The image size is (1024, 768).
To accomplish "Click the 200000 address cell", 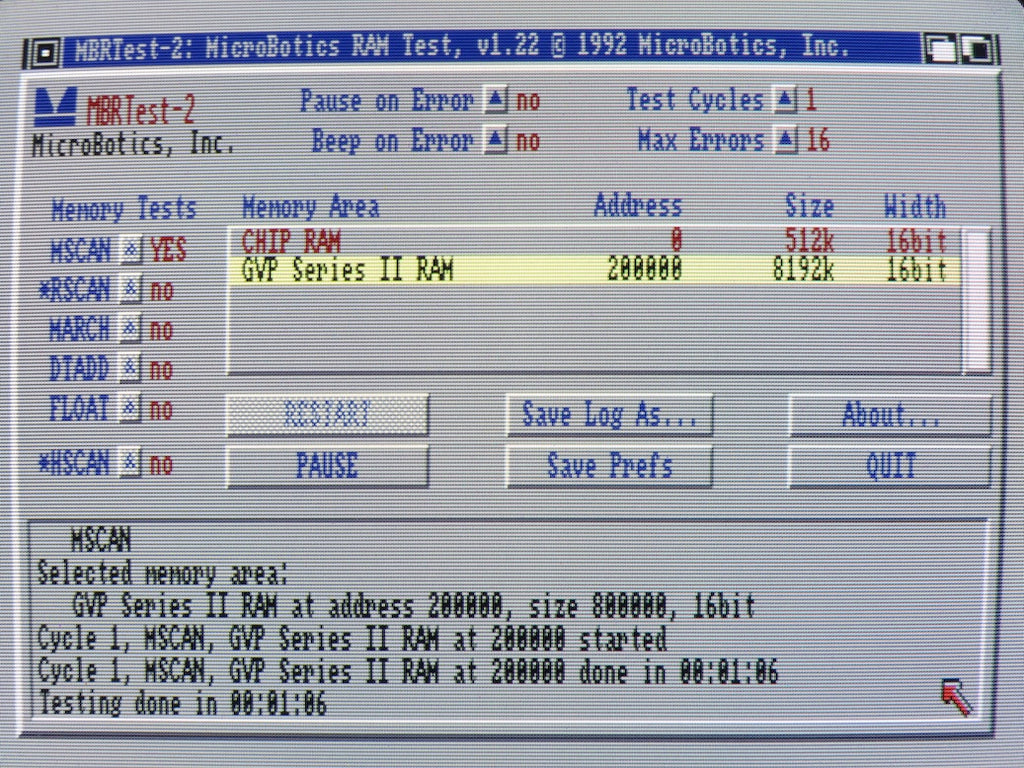I will (x=645, y=269).
